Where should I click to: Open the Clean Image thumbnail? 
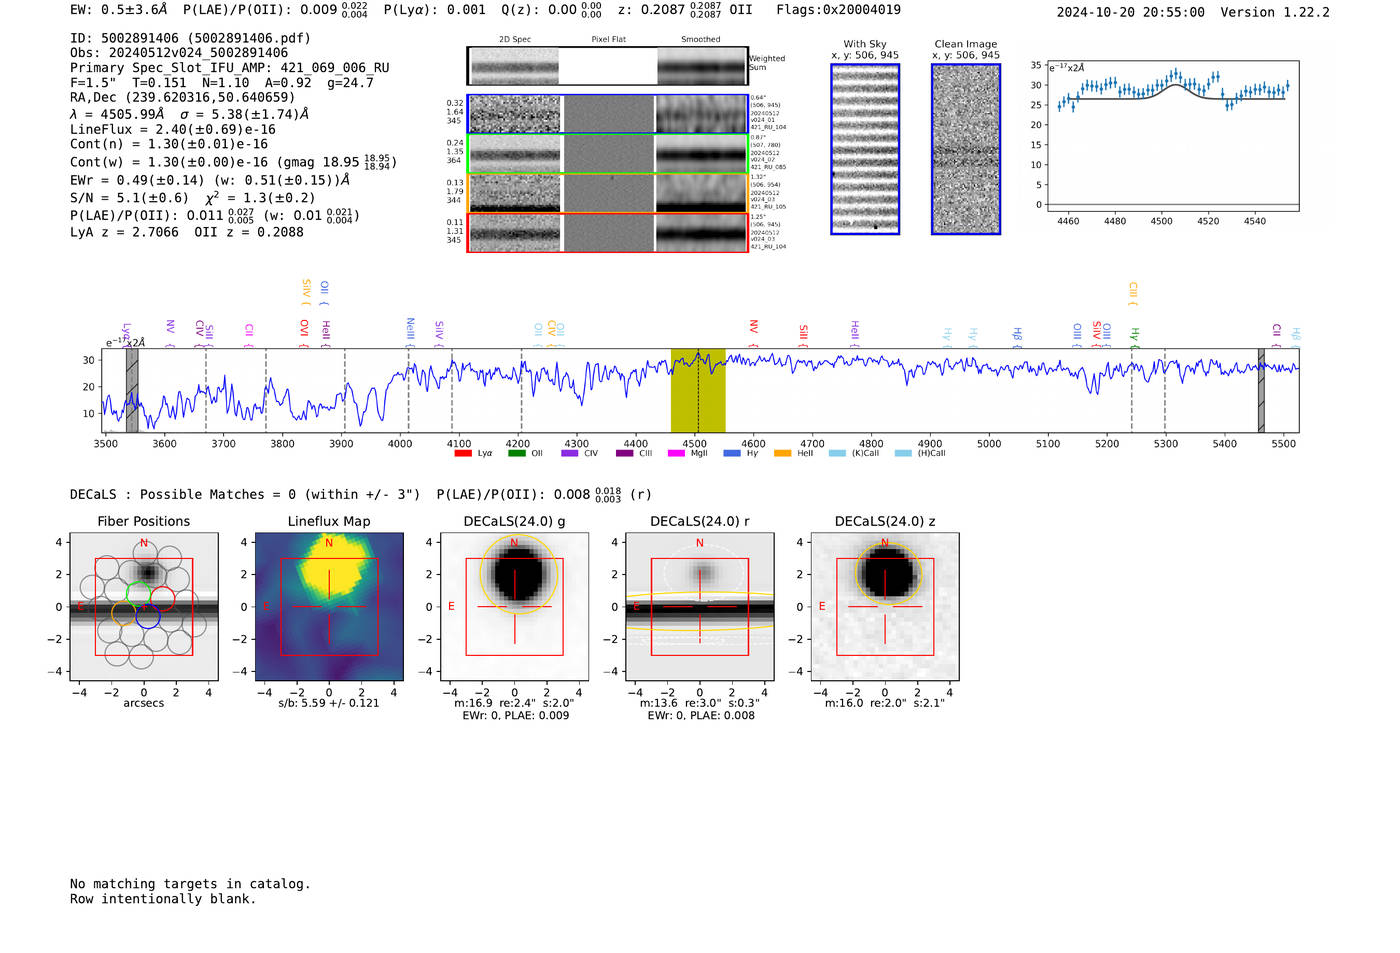[x=966, y=149]
